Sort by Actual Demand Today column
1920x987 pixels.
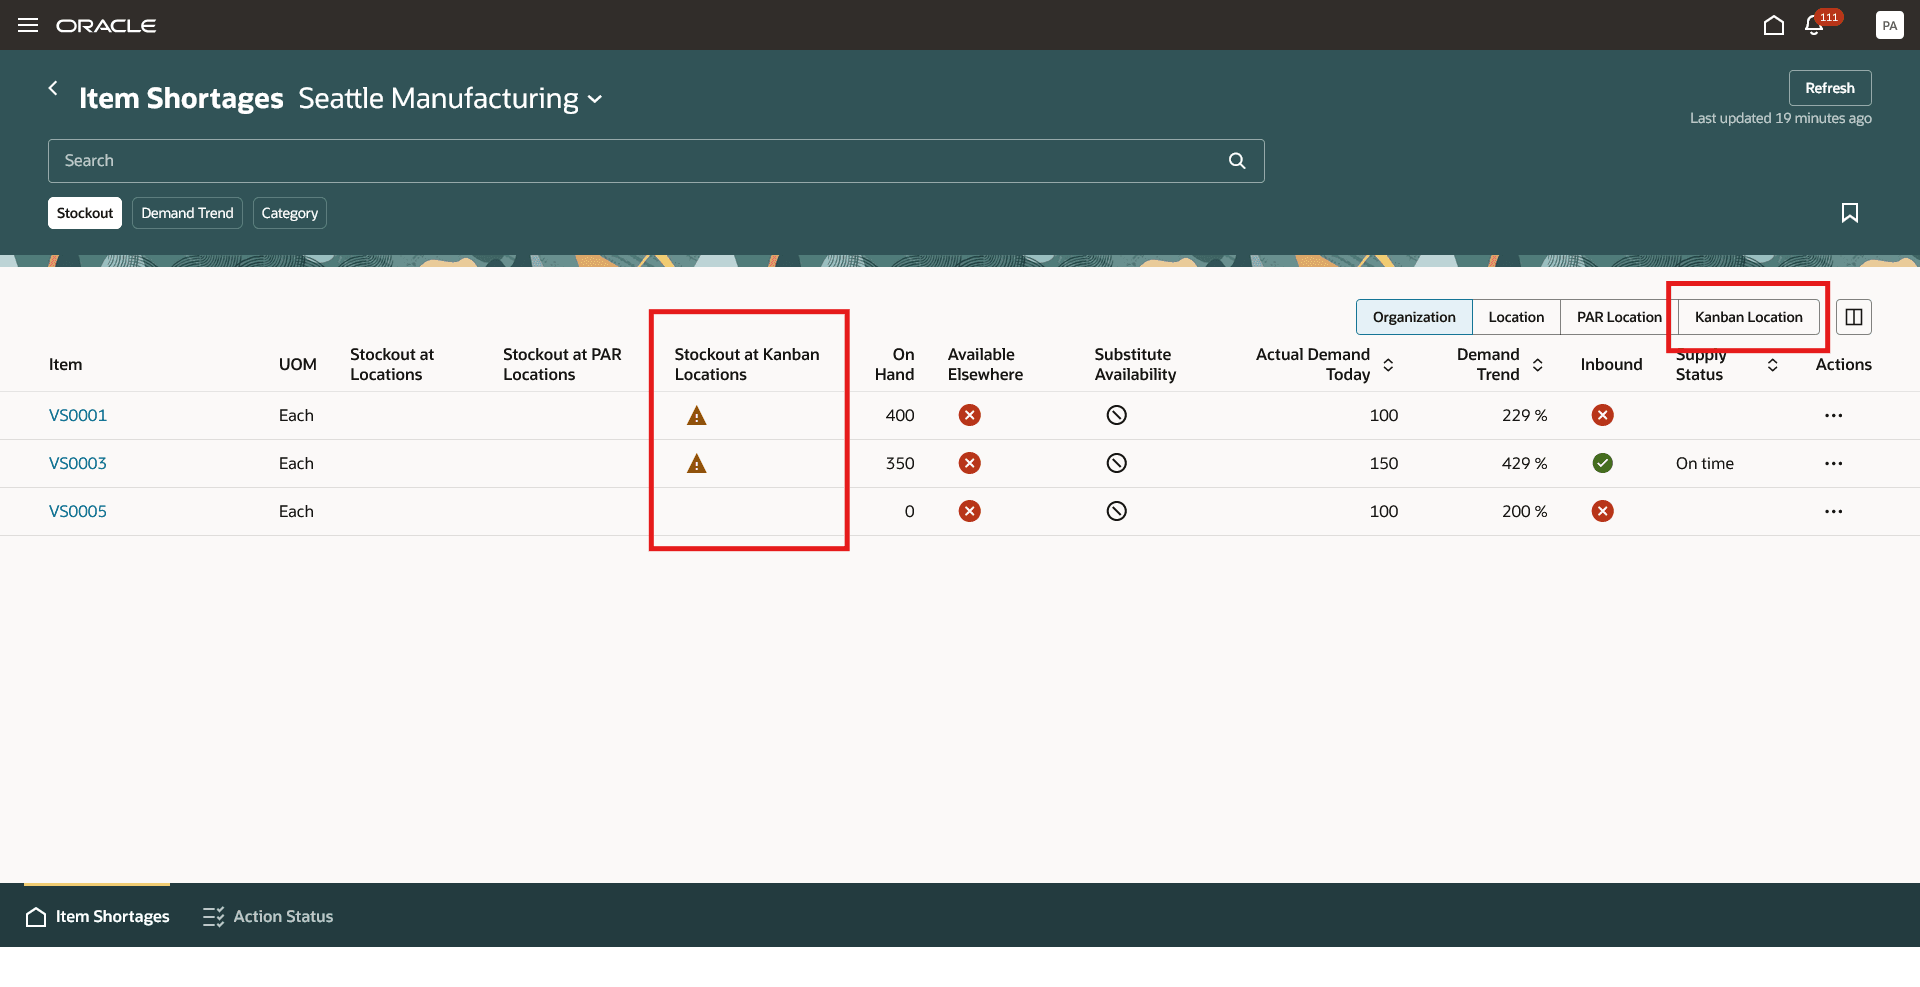point(1388,365)
